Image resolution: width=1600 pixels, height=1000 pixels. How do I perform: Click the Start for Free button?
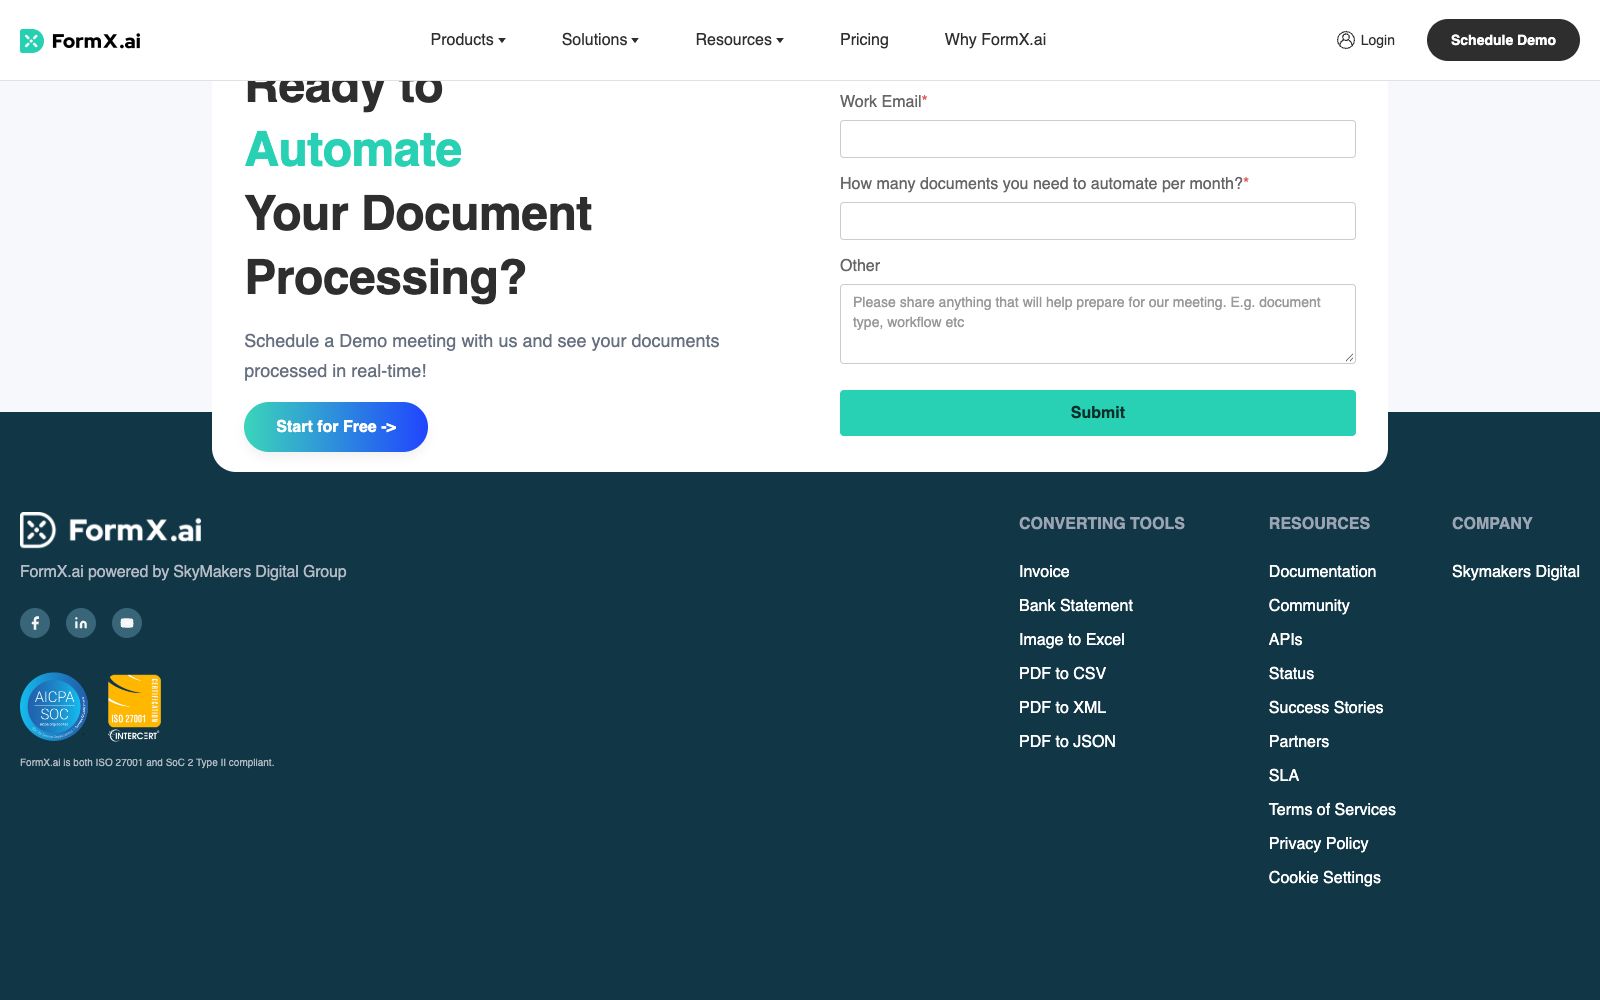pos(336,427)
